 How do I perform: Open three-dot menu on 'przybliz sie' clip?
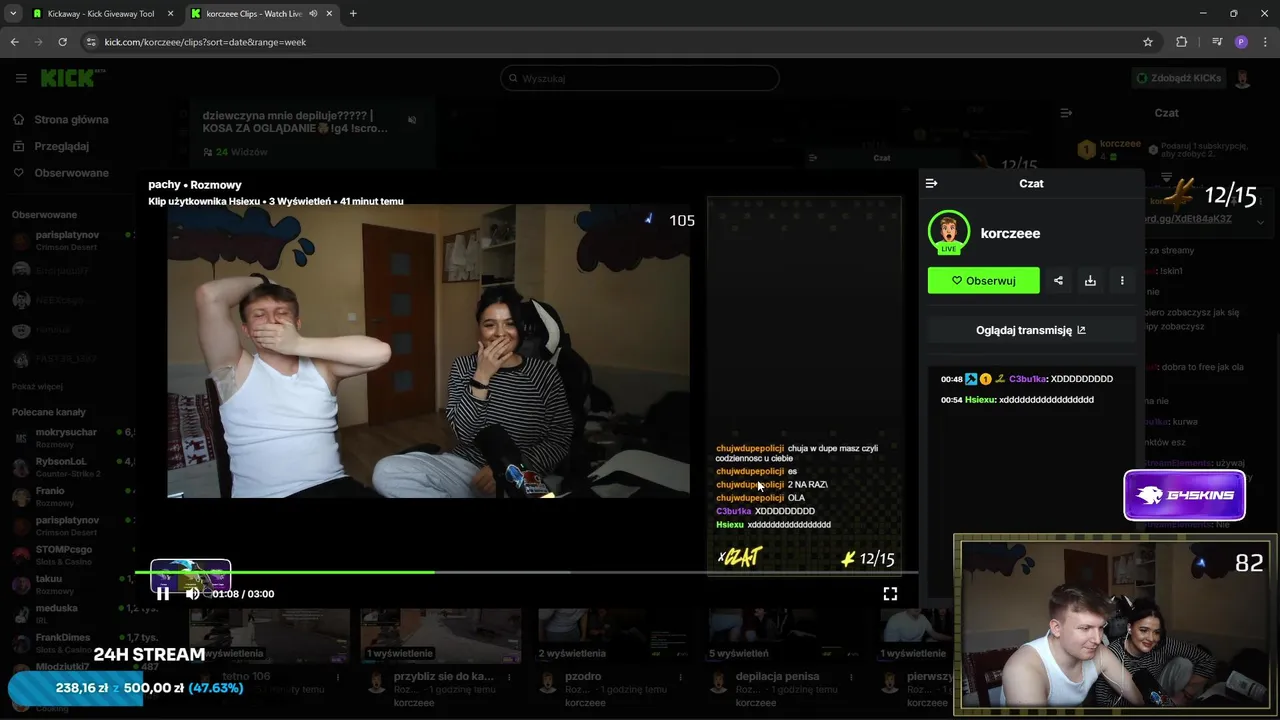tap(509, 678)
